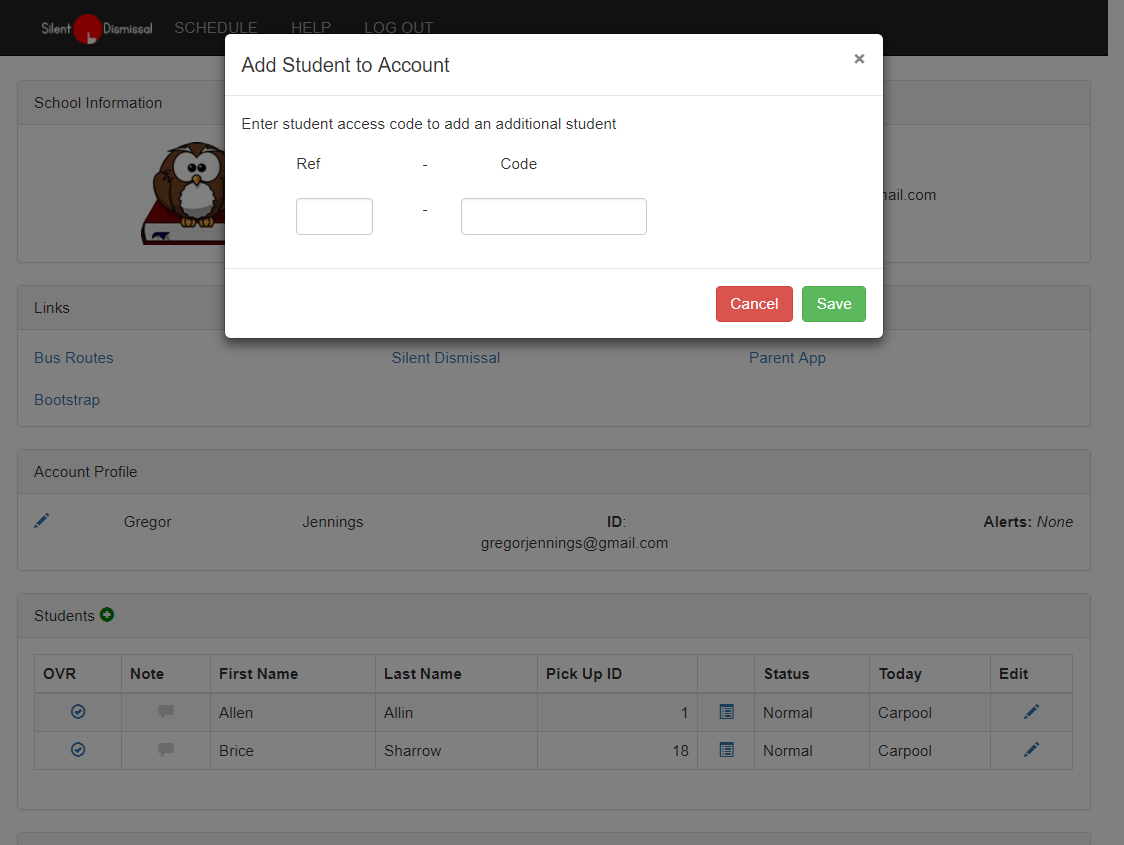The image size is (1124, 845).
Task: Toggle OVR check for Brice Sharrow
Action: [78, 750]
